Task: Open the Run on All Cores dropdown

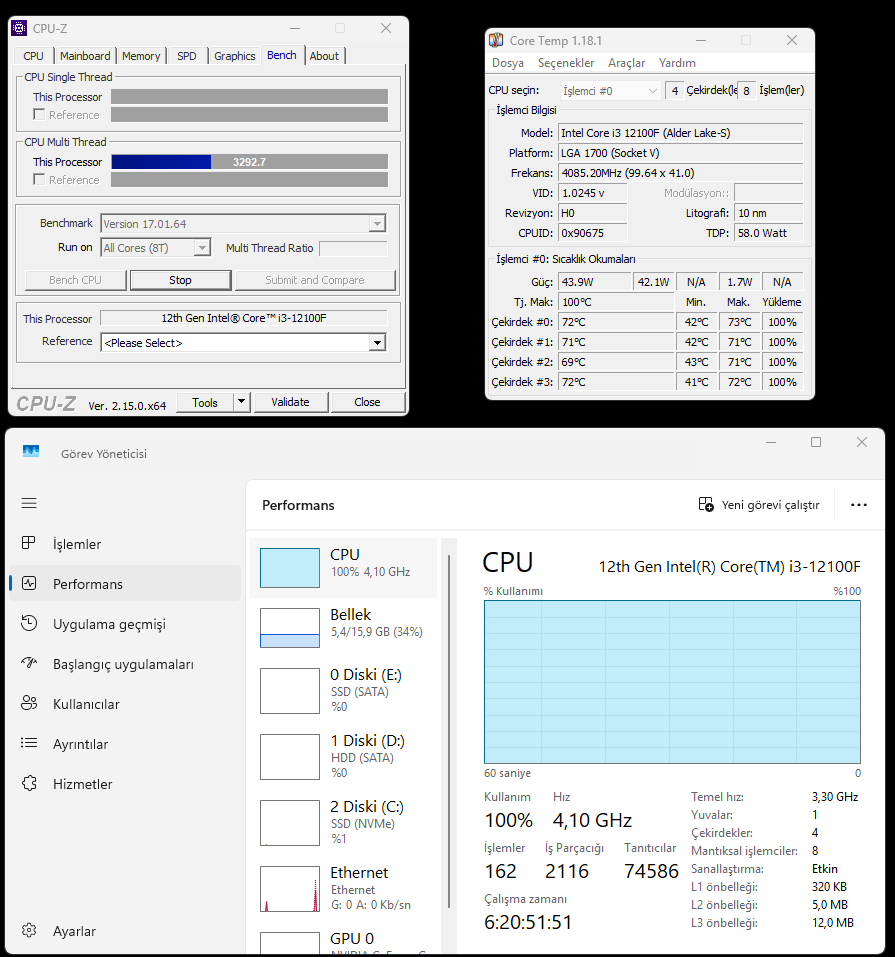Action: (x=156, y=247)
